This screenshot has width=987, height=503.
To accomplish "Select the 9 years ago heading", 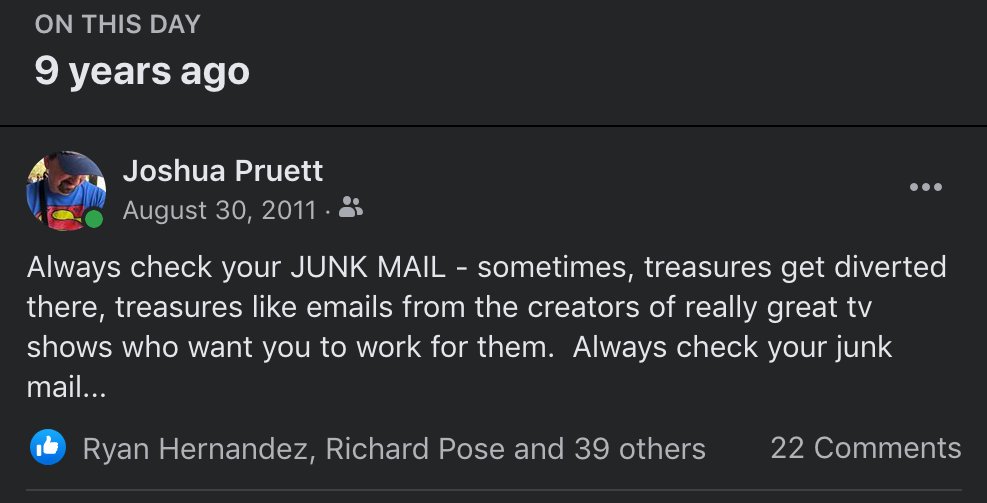I will click(142, 71).
